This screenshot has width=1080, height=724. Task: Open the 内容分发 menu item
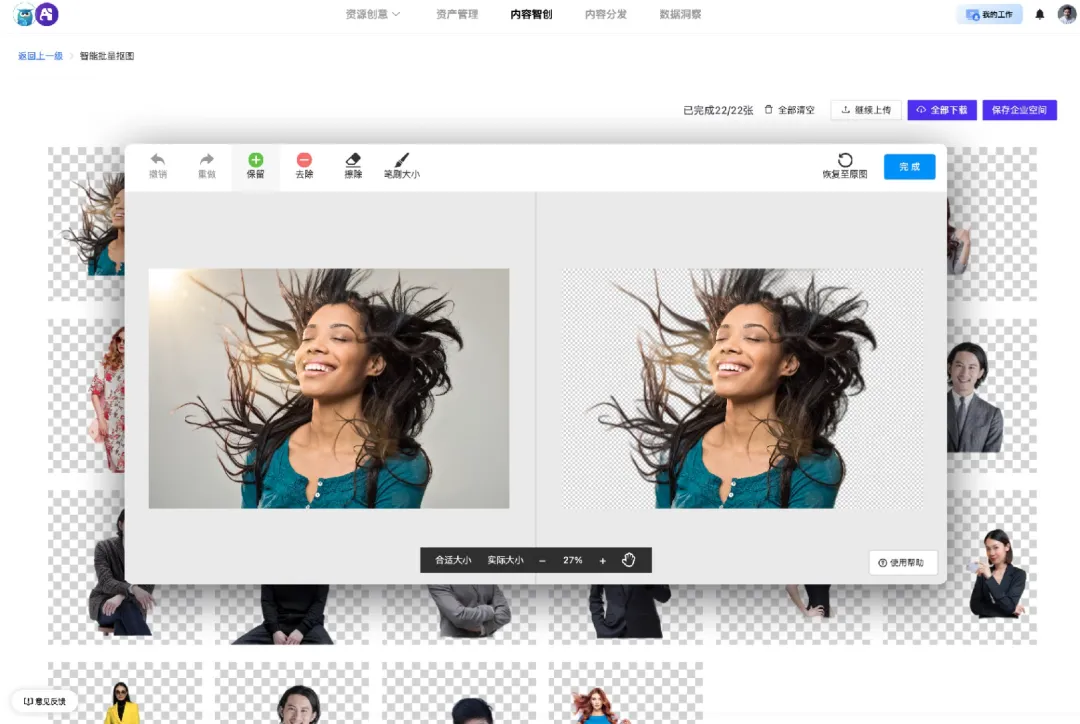pyautogui.click(x=605, y=14)
